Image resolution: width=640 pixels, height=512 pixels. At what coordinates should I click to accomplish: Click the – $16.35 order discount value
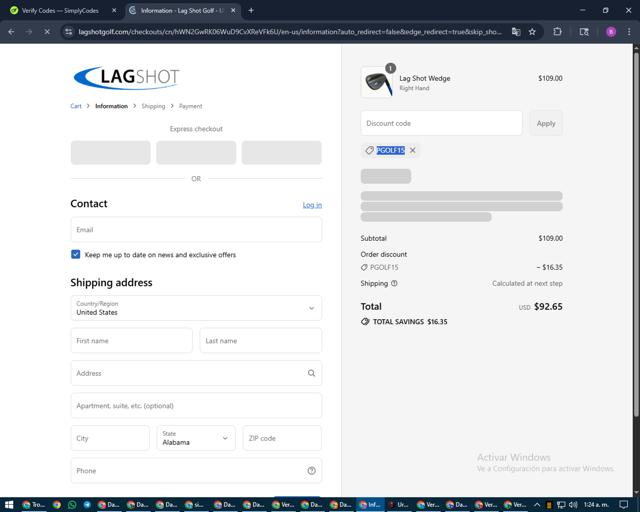click(549, 267)
